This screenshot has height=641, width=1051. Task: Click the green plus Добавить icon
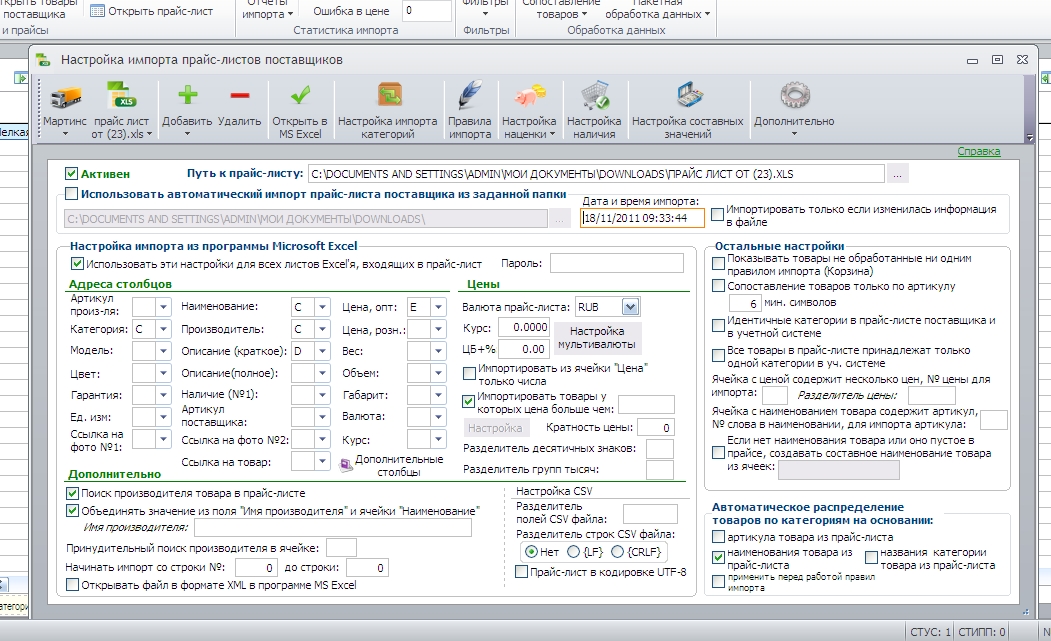coord(187,95)
